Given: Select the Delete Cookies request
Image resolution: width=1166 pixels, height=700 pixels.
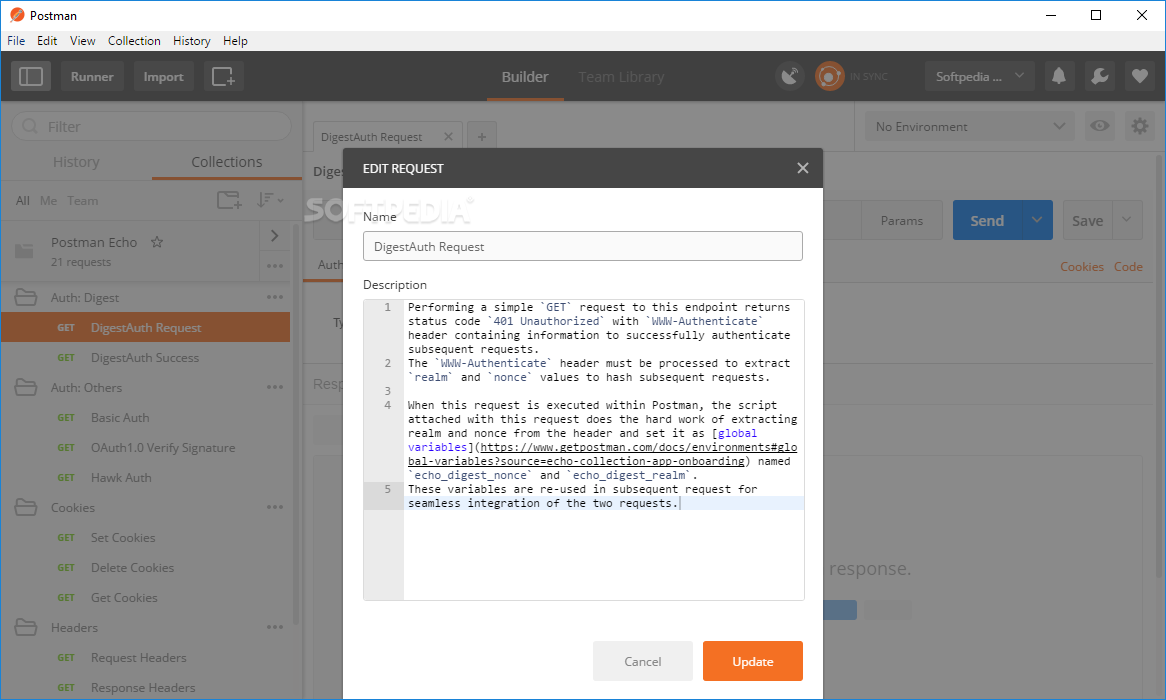Looking at the screenshot, I should [146, 568].
